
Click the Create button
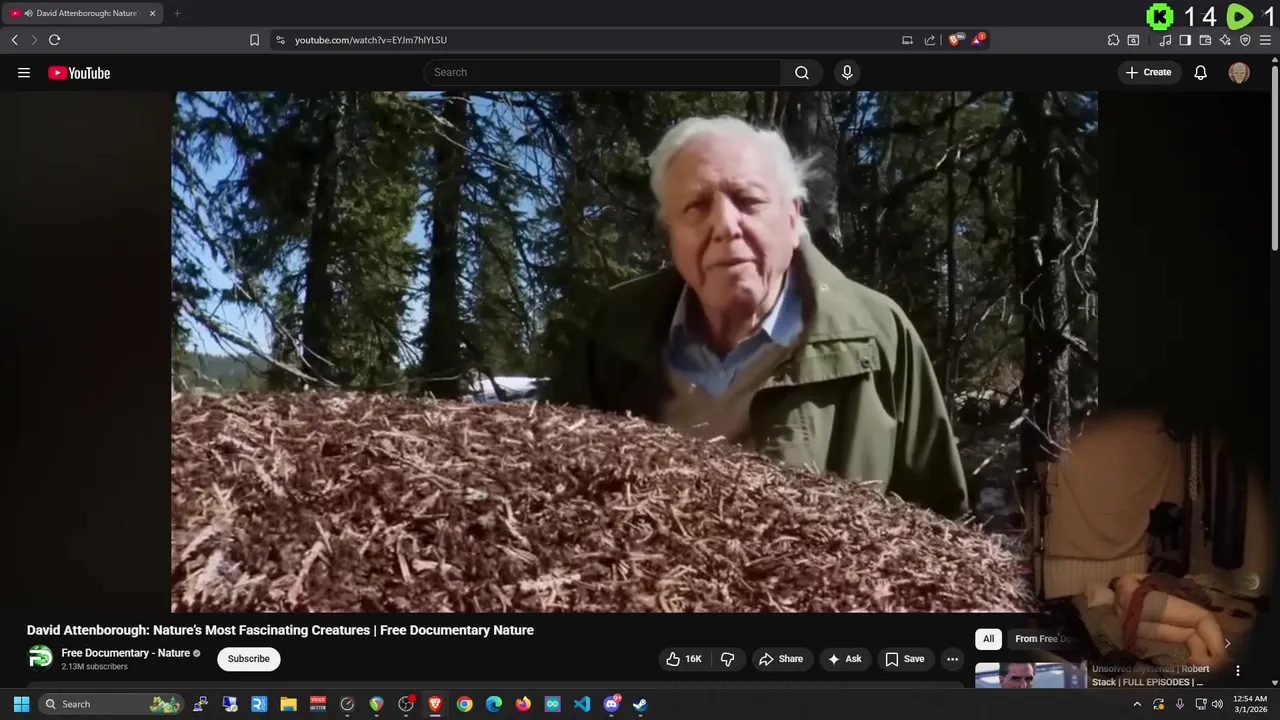click(1149, 72)
